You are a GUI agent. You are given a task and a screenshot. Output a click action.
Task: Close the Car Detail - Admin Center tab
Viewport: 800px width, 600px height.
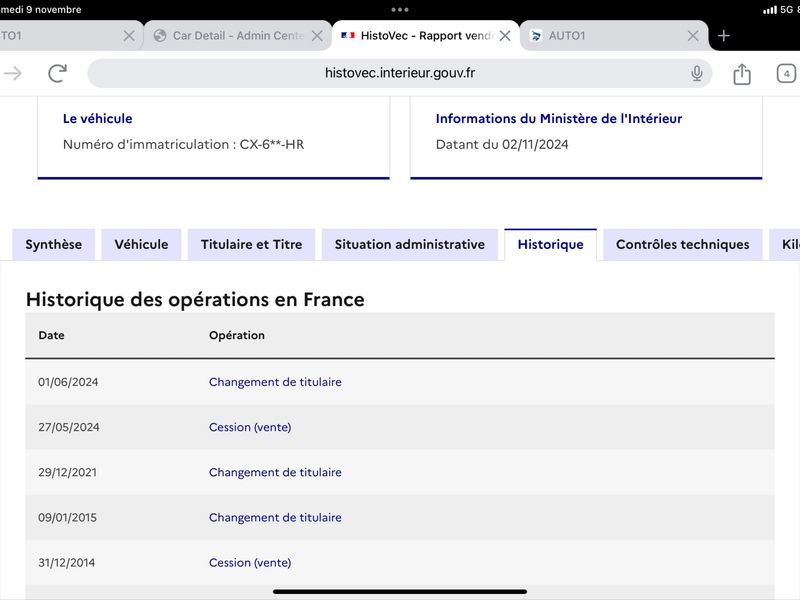tap(317, 36)
